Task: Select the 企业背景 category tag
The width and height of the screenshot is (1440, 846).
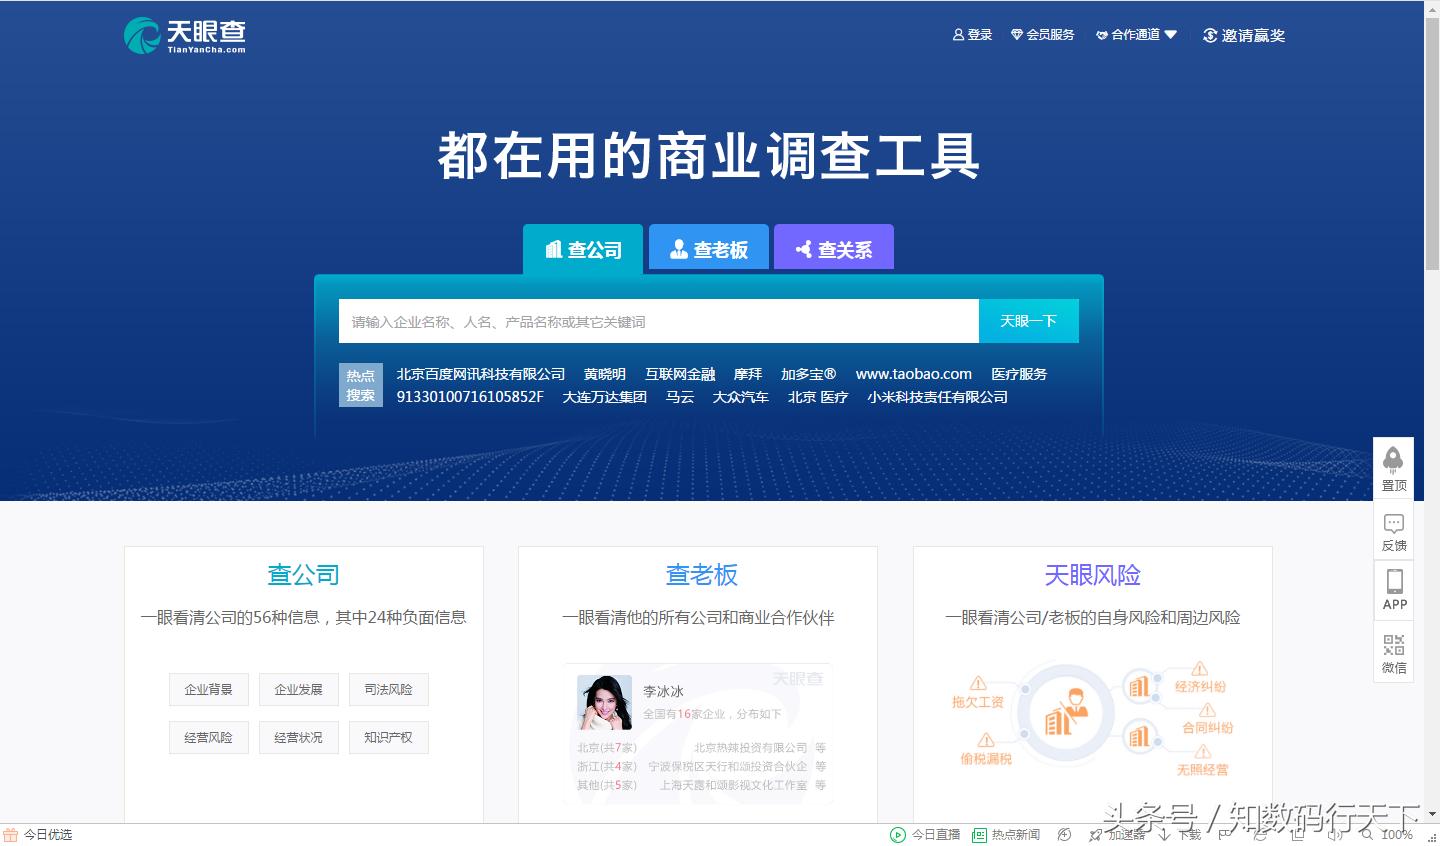Action: [x=208, y=689]
